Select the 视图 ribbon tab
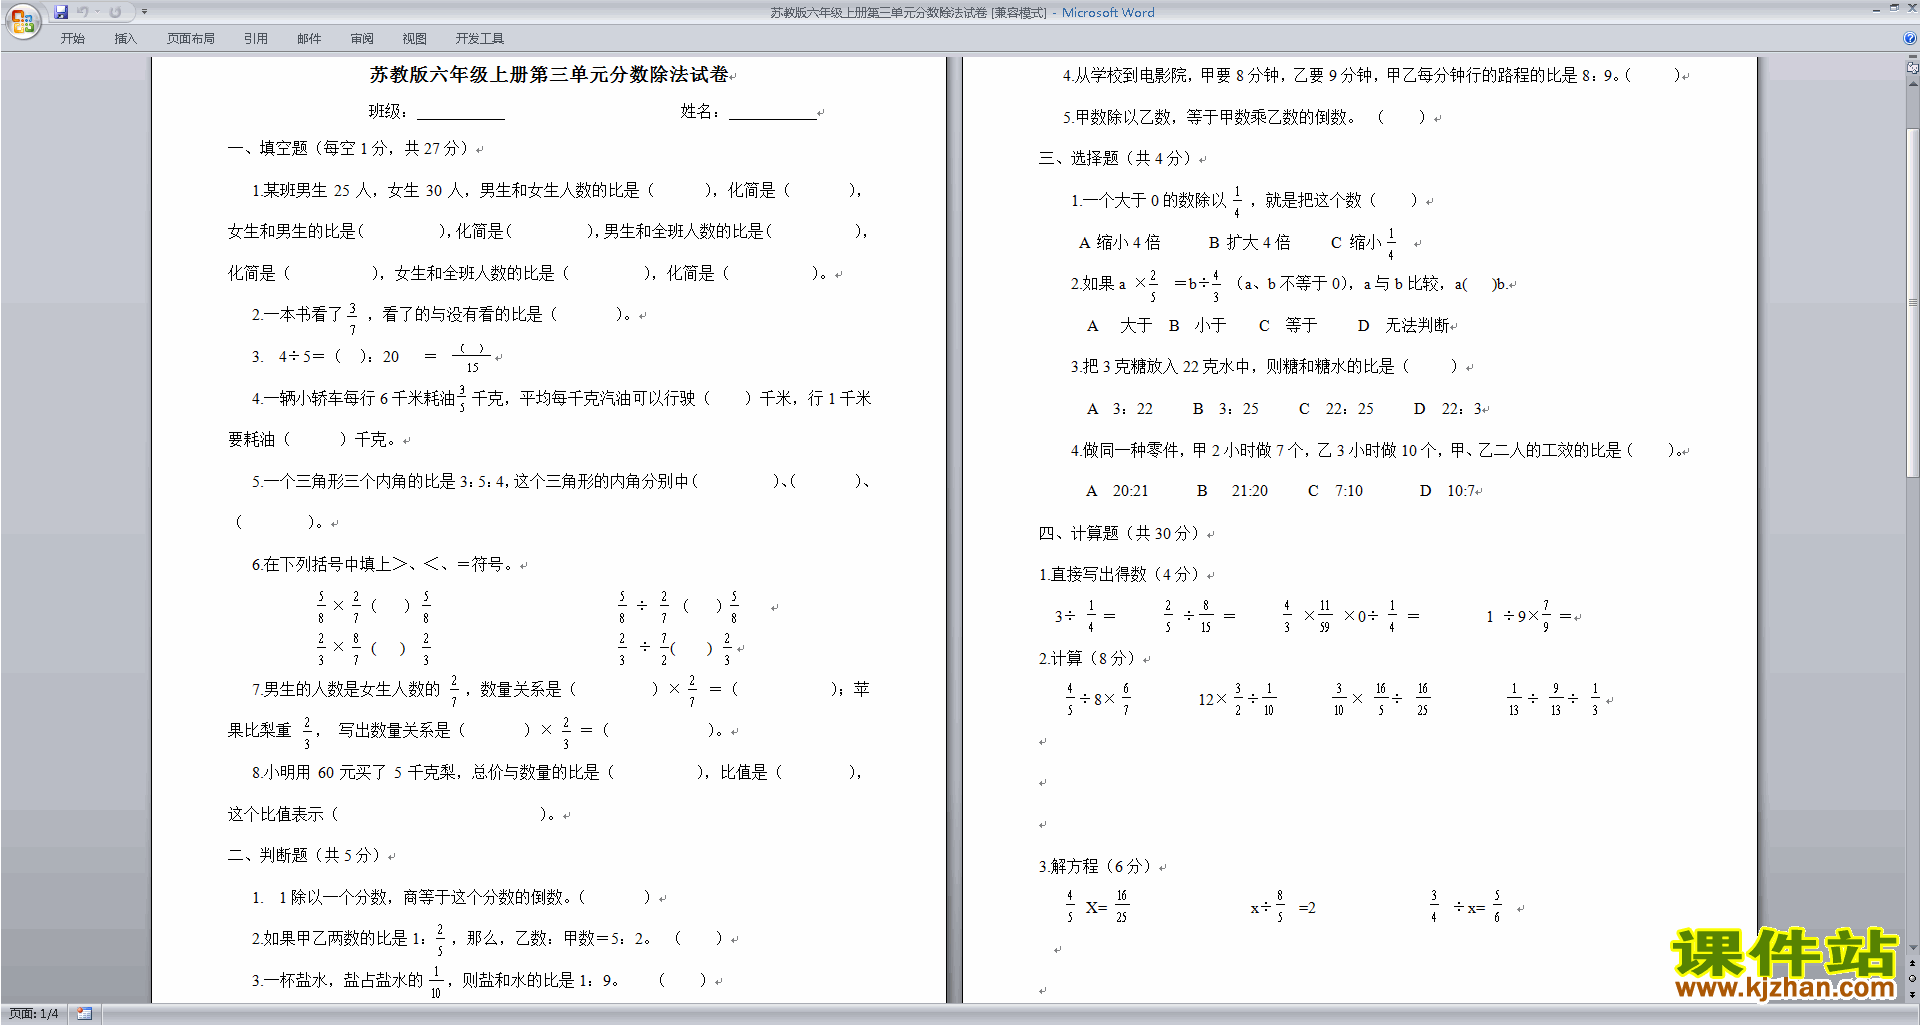 [x=415, y=38]
